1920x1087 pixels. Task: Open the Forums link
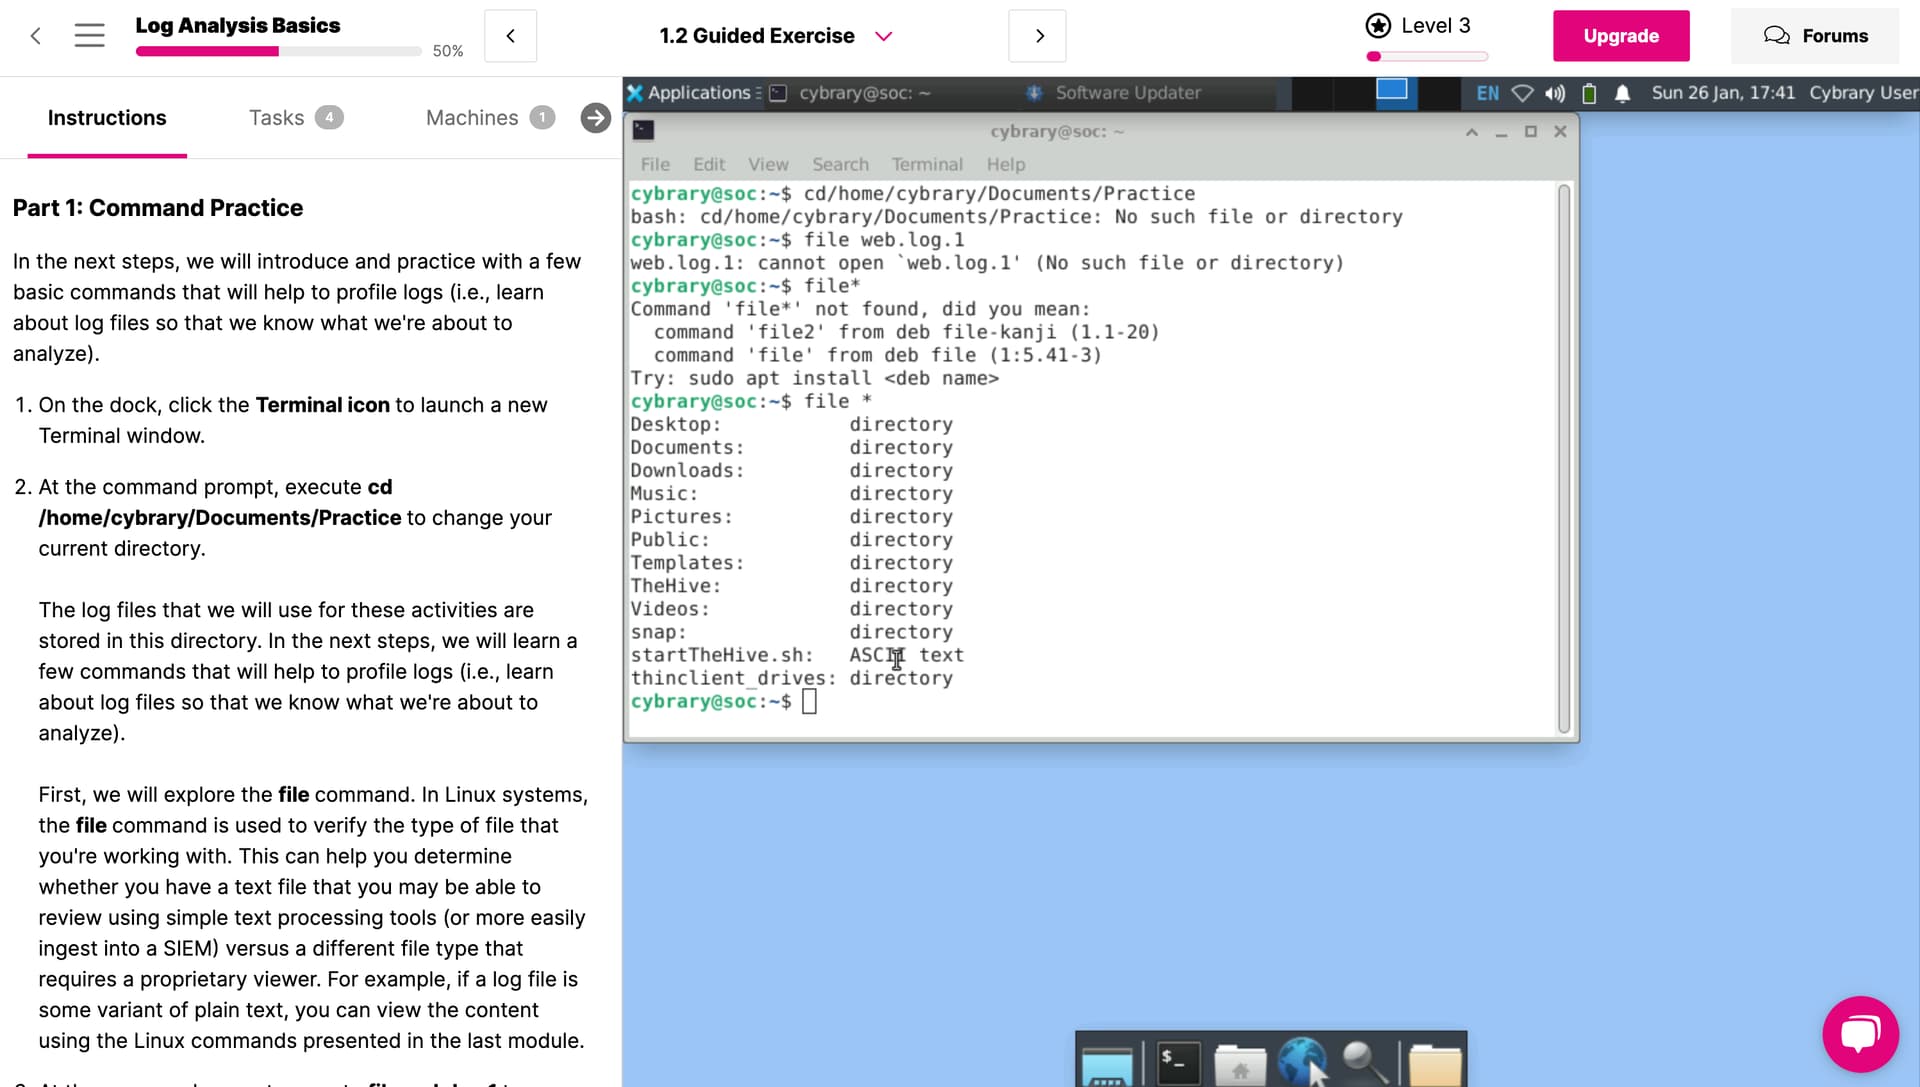click(1815, 36)
